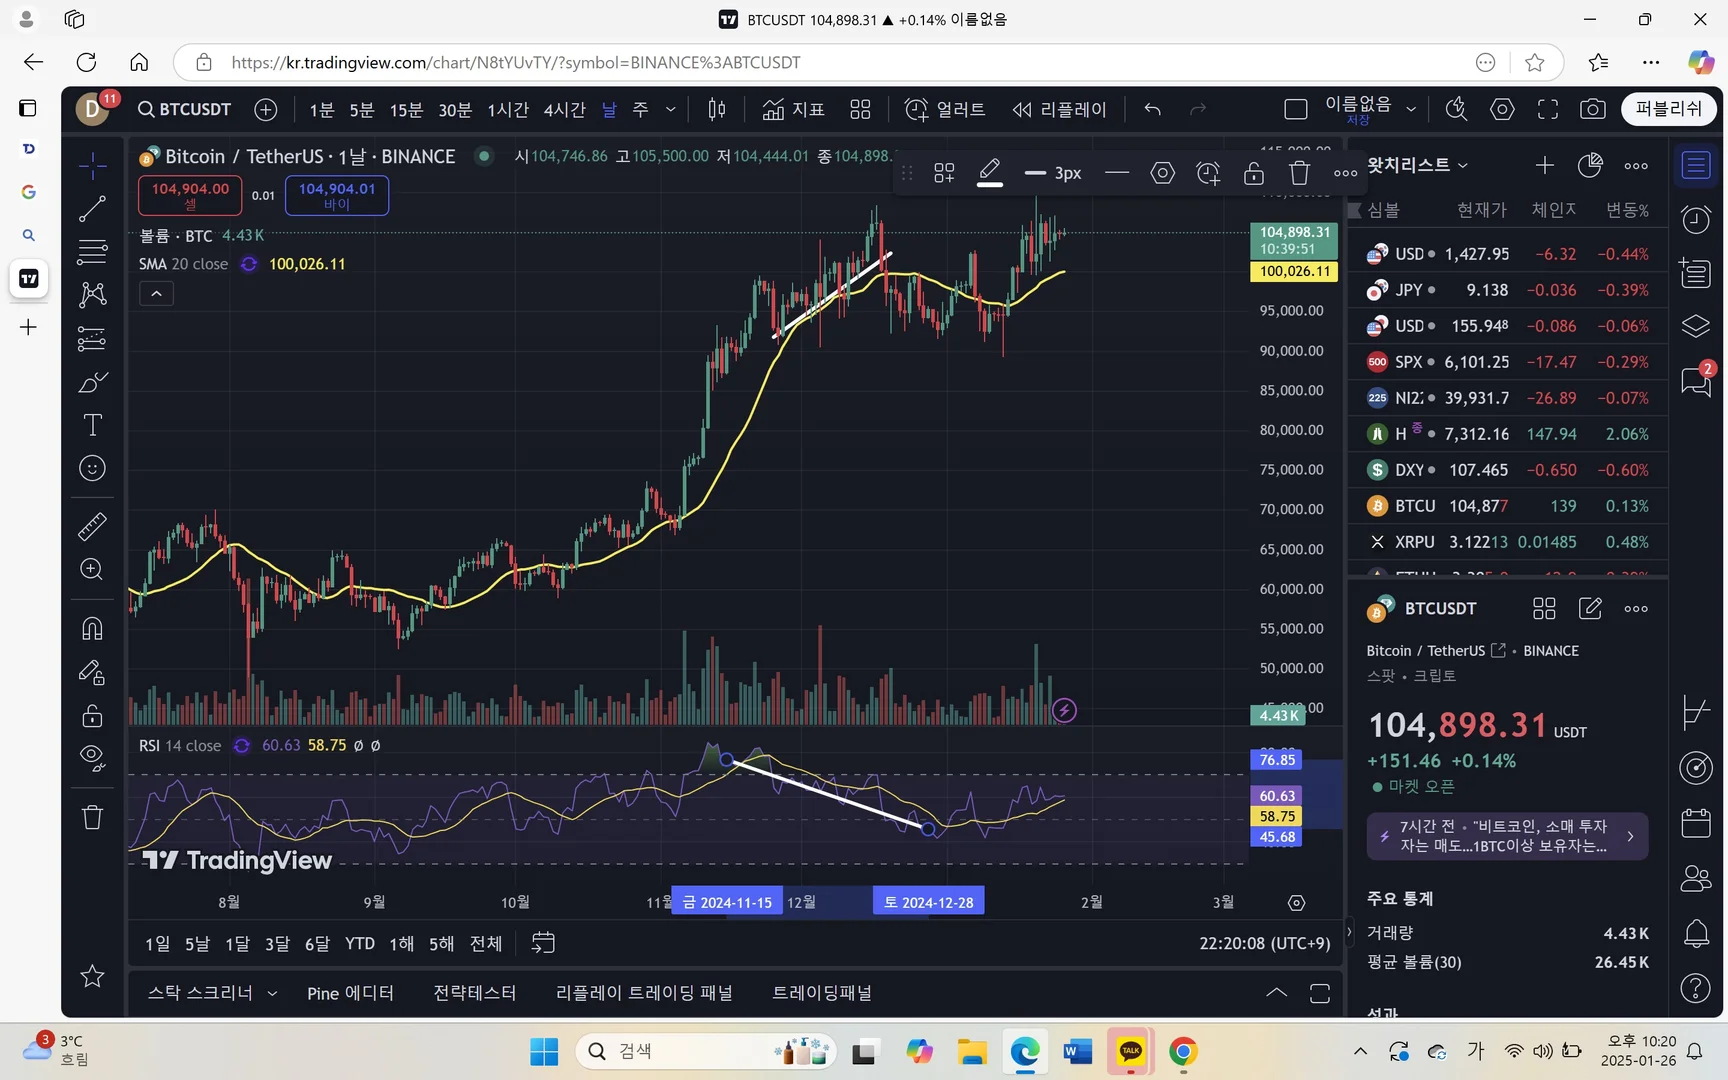Toggle the favorites star toolbar
Screen dimensions: 1728x1080
[x=92, y=976]
